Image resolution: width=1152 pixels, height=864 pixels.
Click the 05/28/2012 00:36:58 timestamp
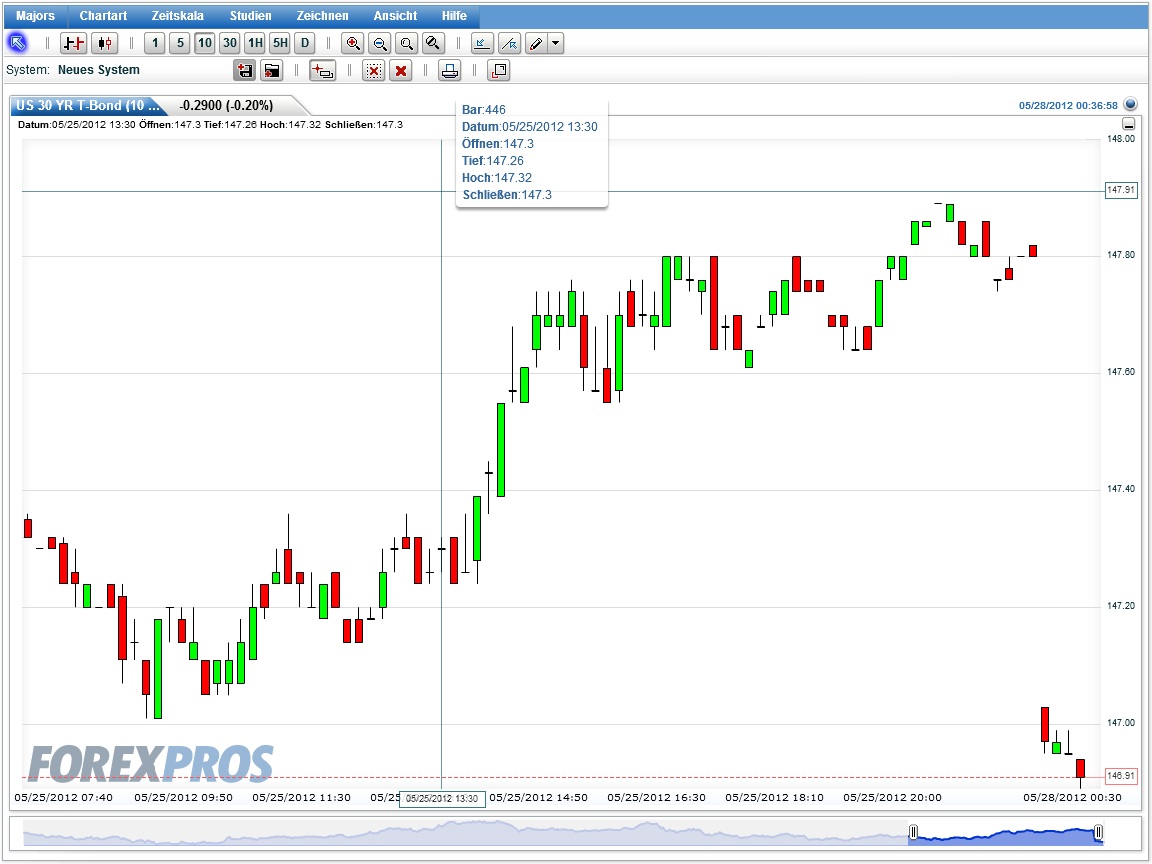coord(1068,105)
